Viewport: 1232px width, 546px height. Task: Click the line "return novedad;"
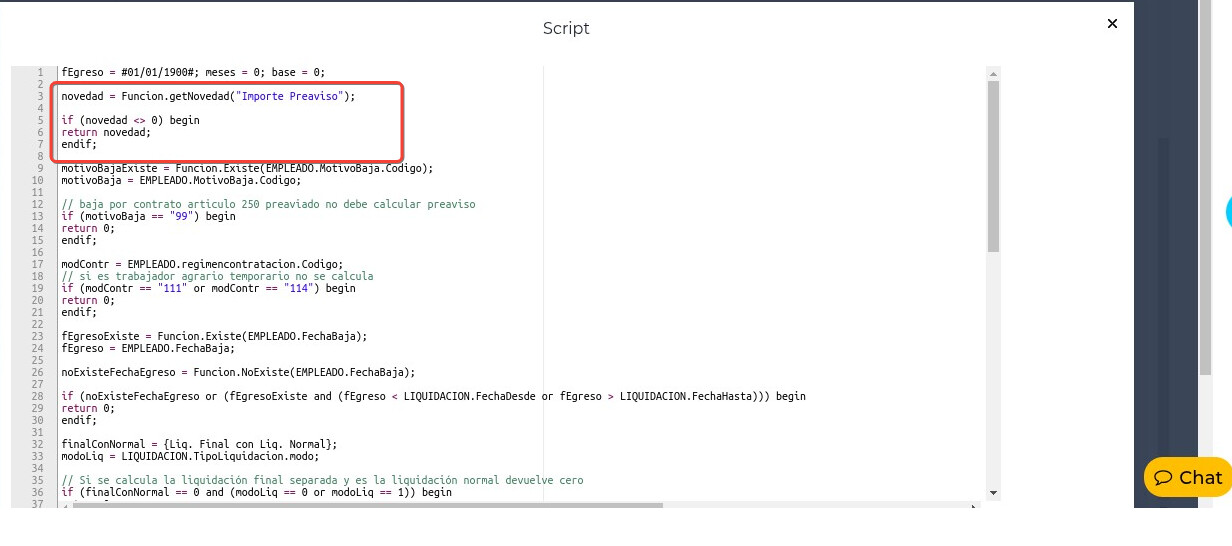click(106, 132)
